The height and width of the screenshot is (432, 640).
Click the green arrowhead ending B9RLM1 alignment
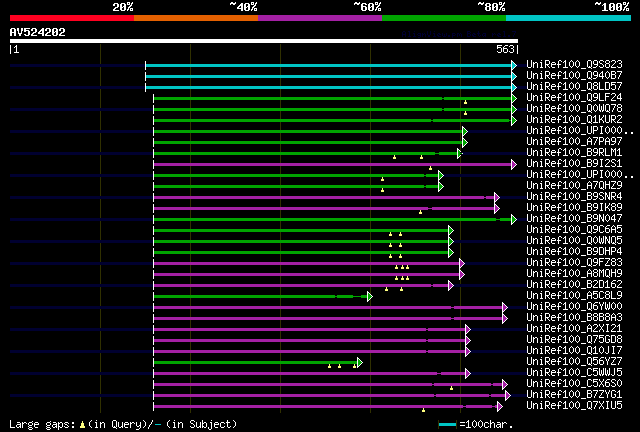point(459,154)
